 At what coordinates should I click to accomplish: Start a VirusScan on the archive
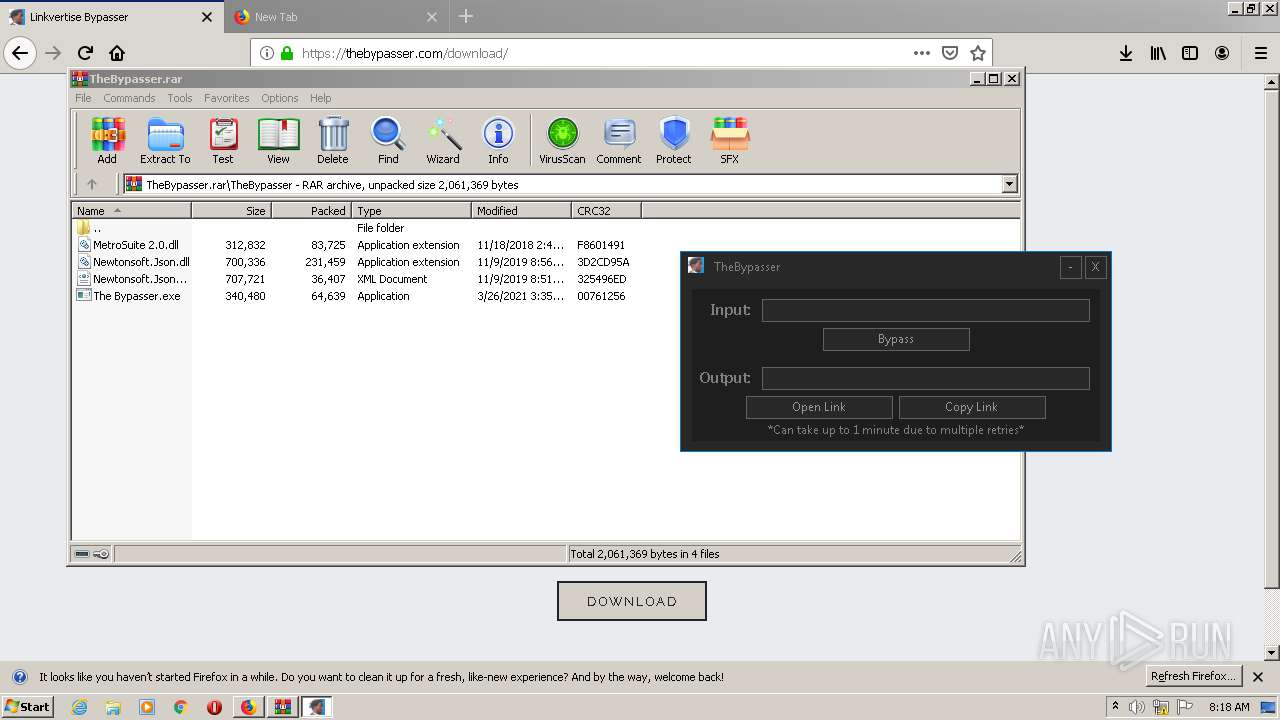(x=562, y=140)
